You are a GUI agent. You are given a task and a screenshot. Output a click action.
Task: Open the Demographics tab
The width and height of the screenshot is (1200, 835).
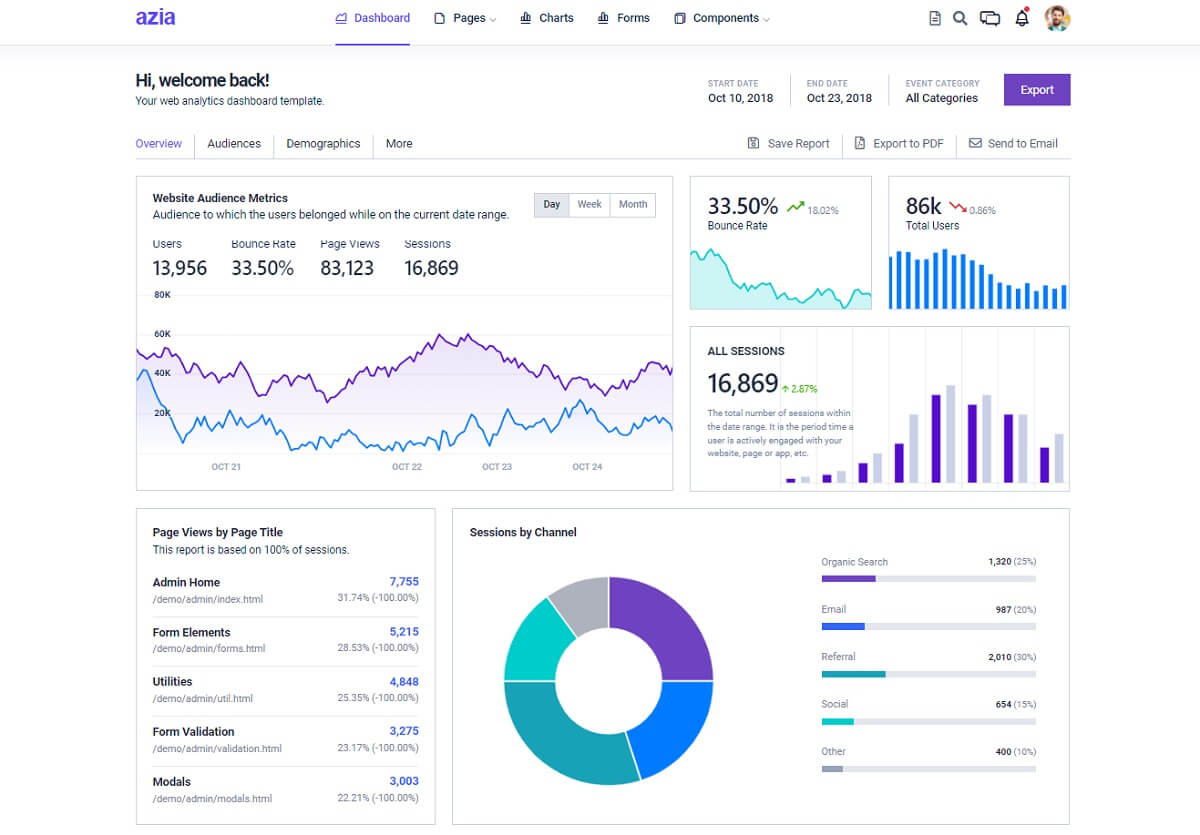click(322, 143)
